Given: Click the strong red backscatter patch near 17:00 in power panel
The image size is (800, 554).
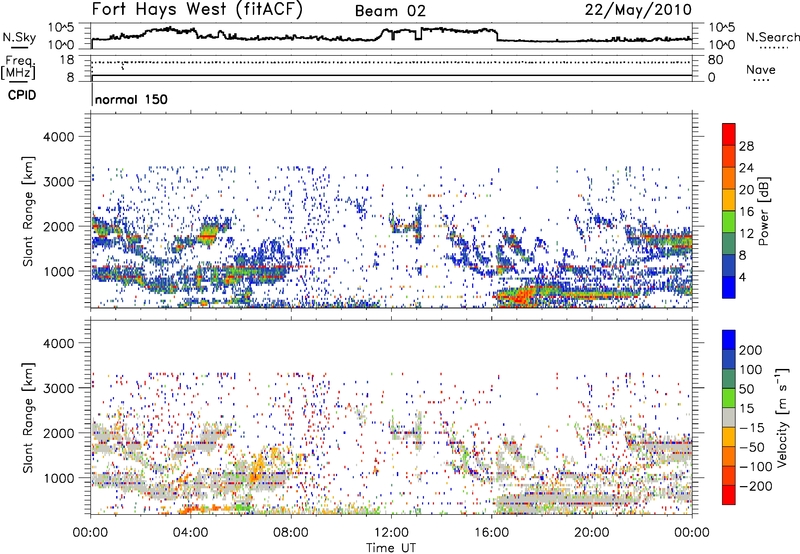Looking at the screenshot, I should [x=520, y=295].
